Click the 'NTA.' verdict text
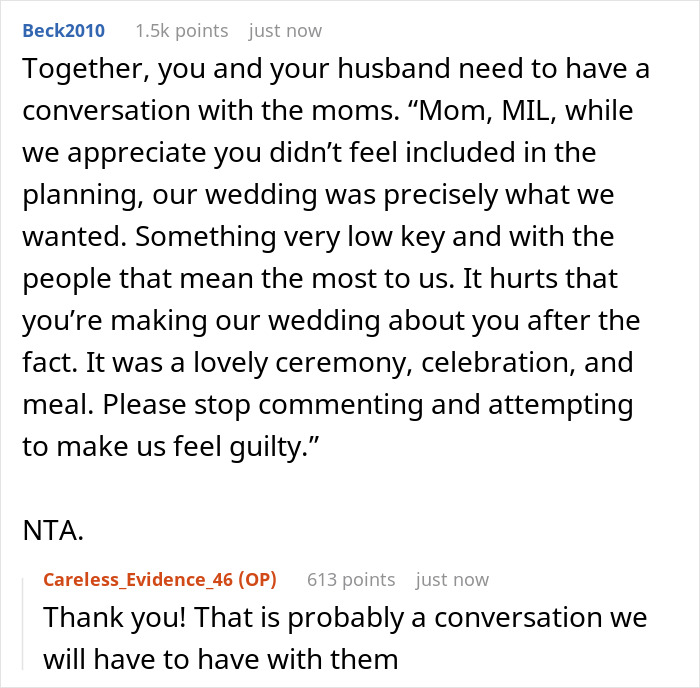 [x=52, y=530]
